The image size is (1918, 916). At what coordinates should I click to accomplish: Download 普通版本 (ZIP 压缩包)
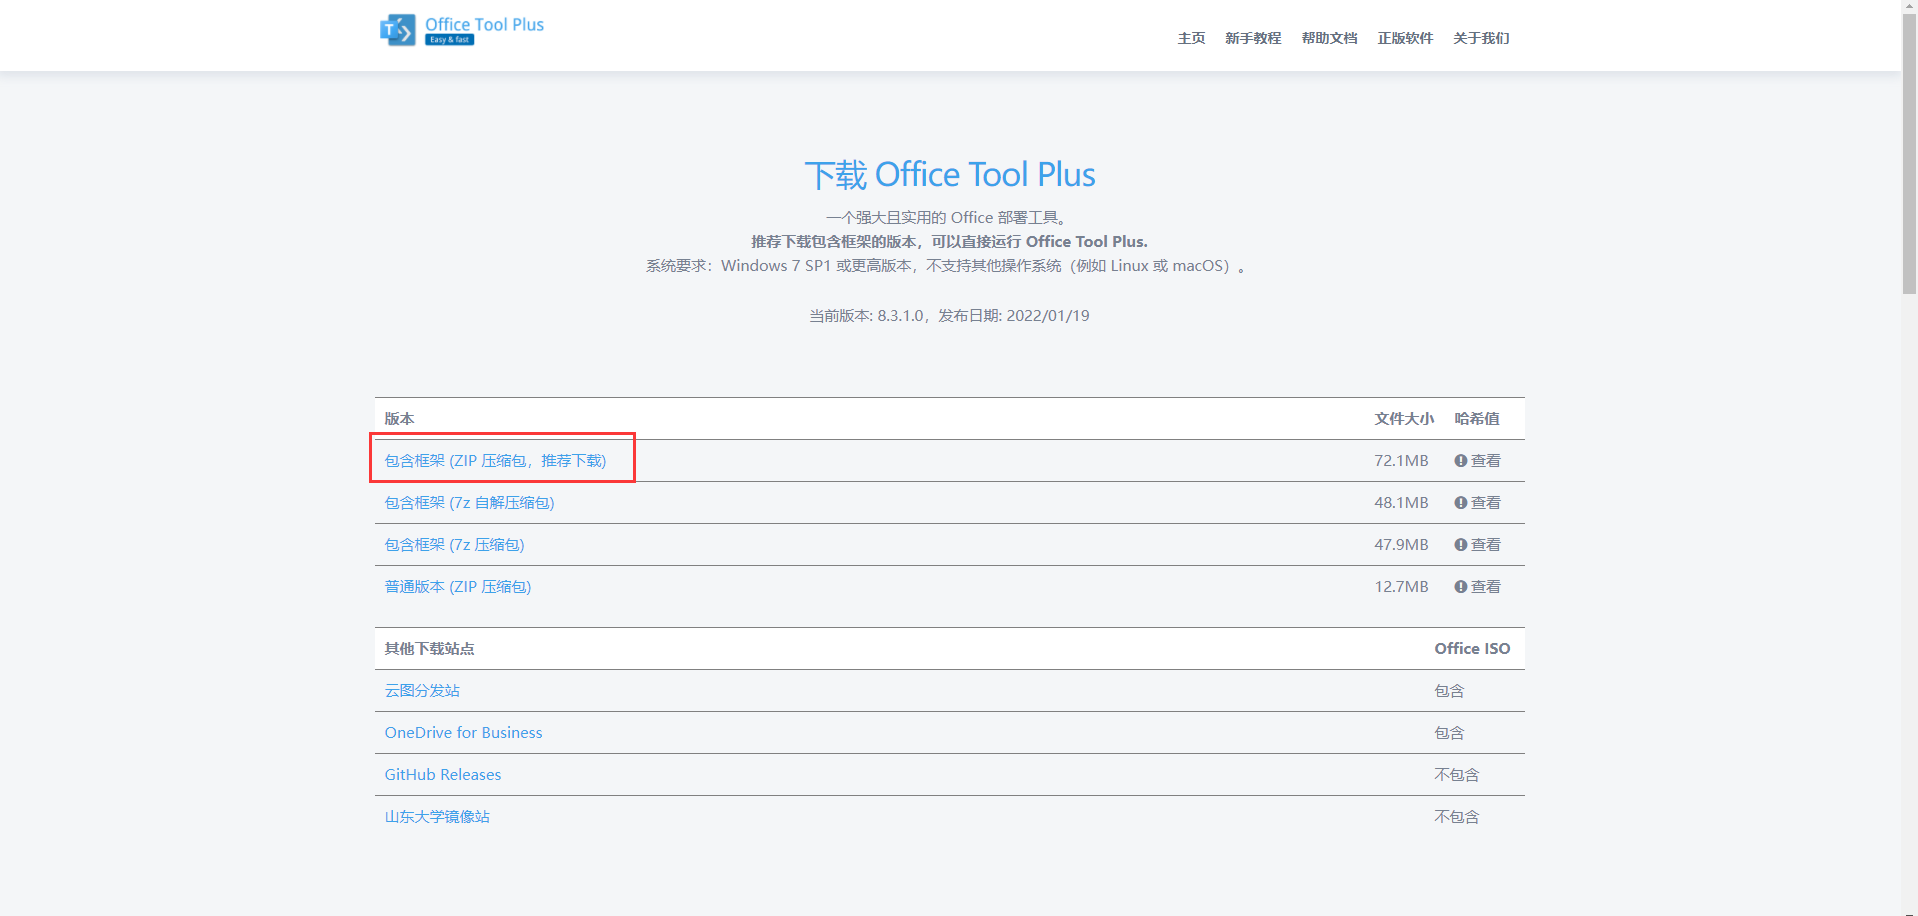point(458,587)
